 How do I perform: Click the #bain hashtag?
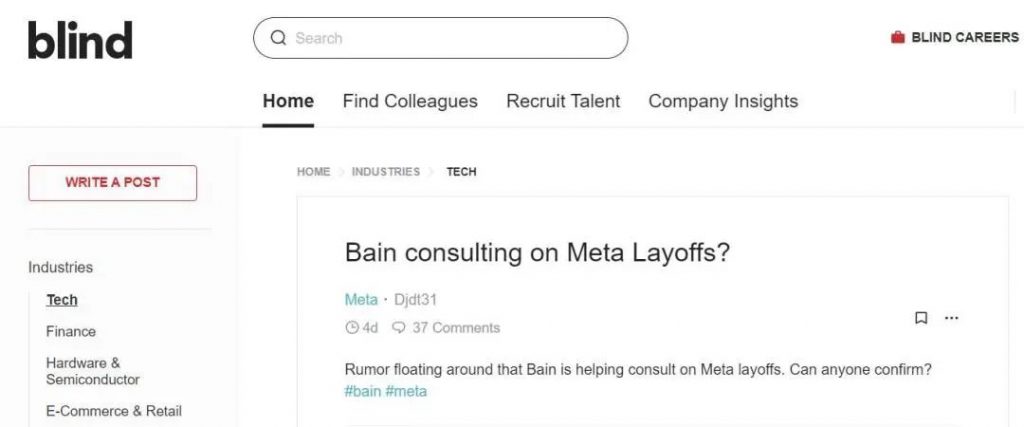[363, 391]
